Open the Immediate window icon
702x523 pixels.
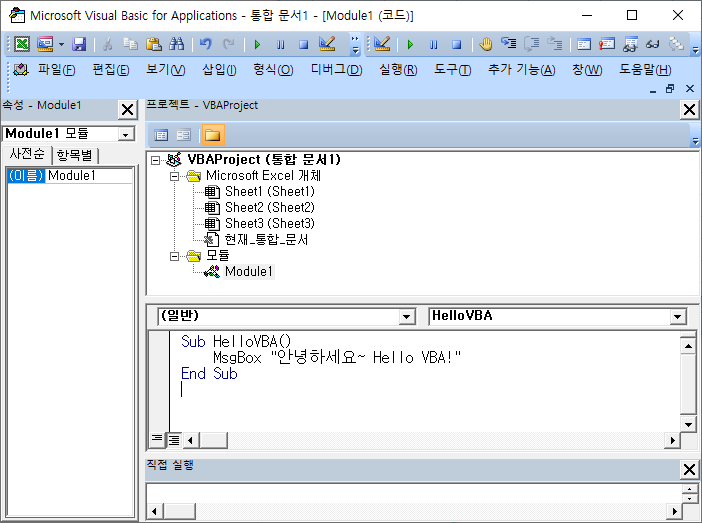coord(607,44)
